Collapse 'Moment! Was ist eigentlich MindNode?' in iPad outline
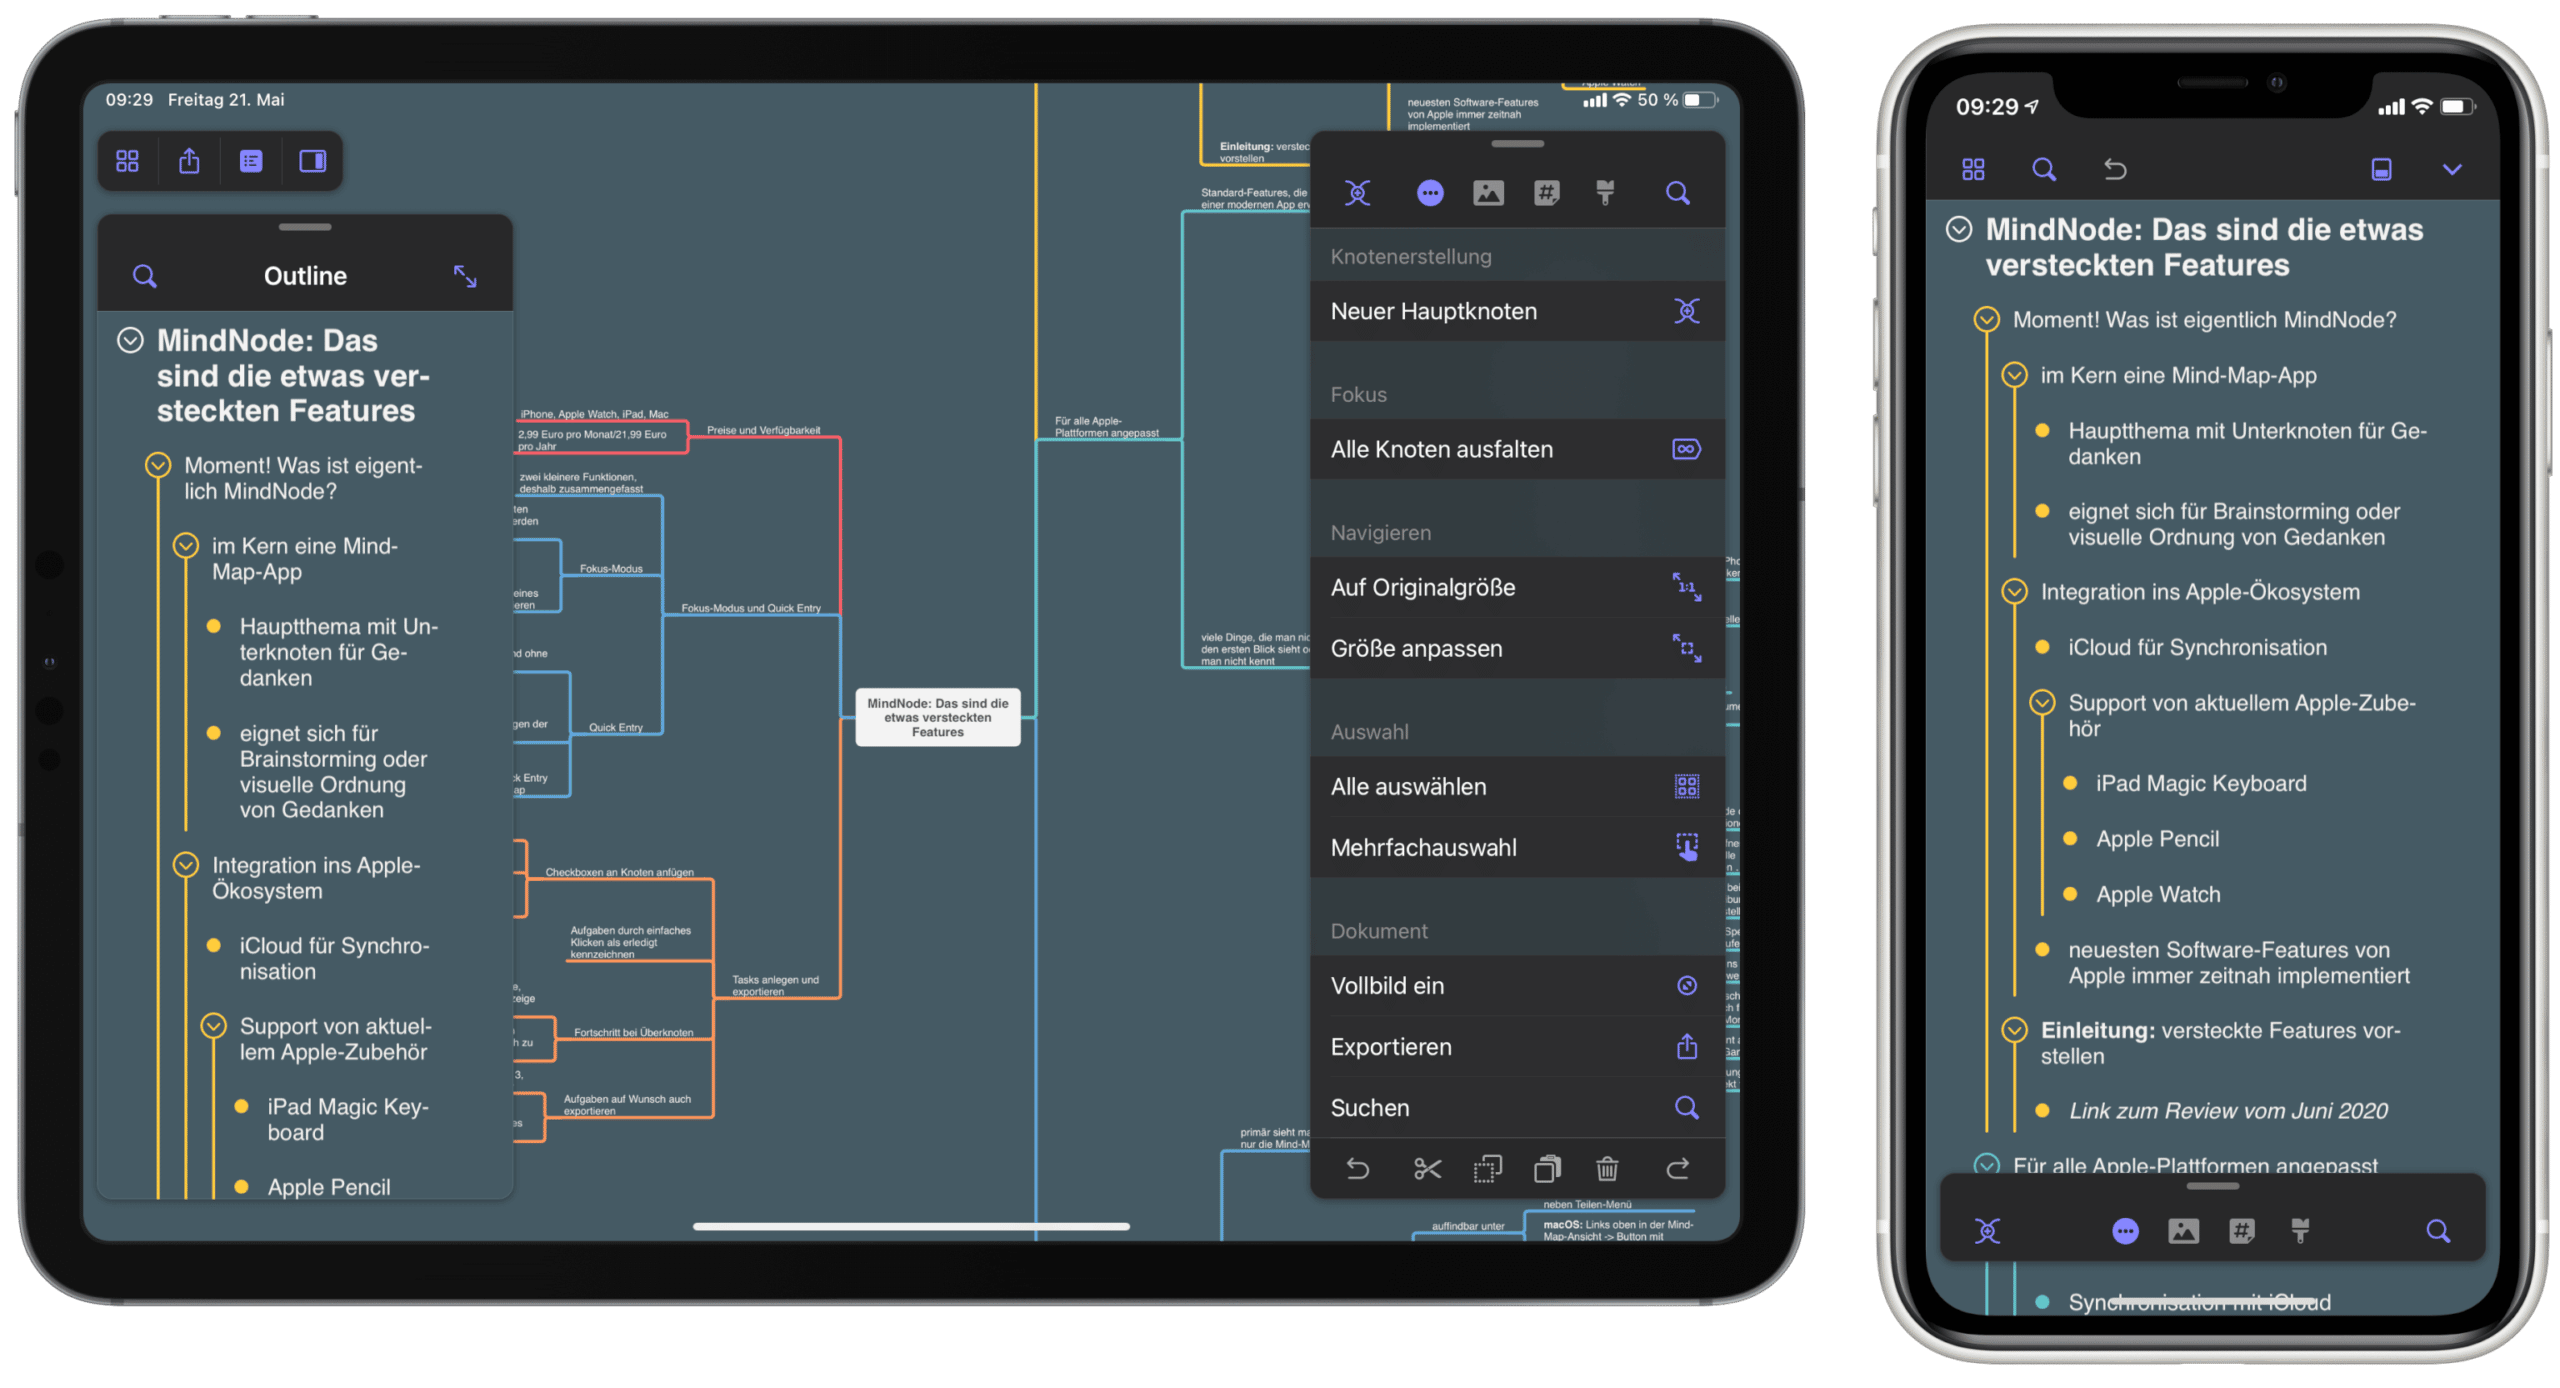Image resolution: width=2560 pixels, height=1388 pixels. pos(158,465)
